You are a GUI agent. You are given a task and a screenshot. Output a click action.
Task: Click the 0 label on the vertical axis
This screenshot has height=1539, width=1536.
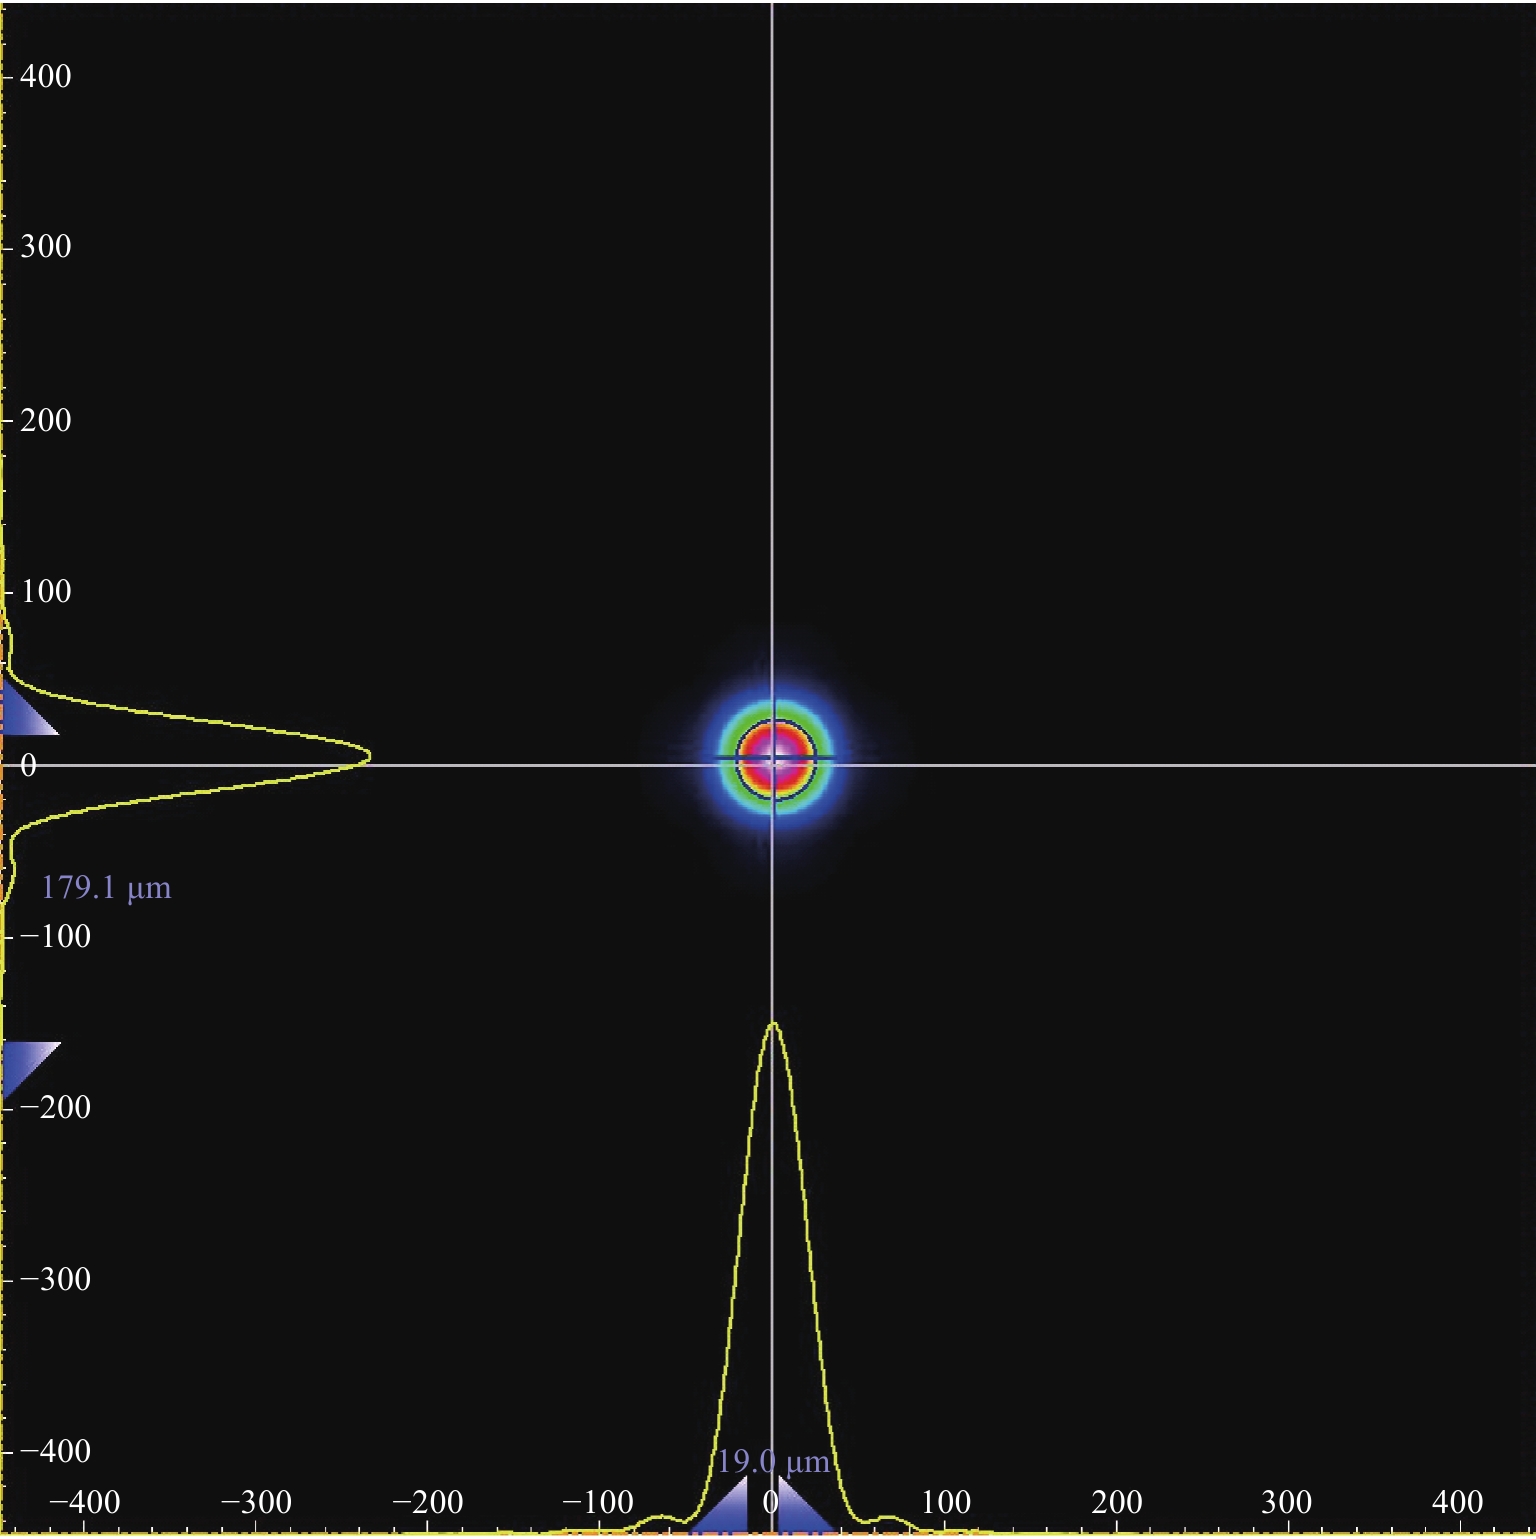[28, 765]
